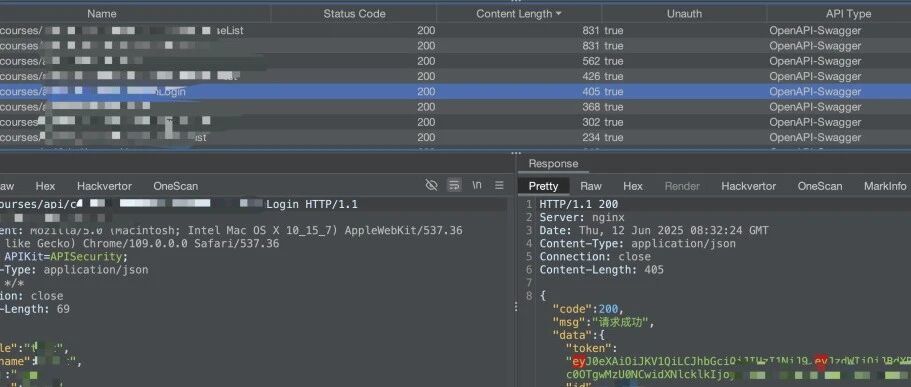Click response Content-Type: application/json line
The width and height of the screenshot is (911, 387).
coord(637,243)
